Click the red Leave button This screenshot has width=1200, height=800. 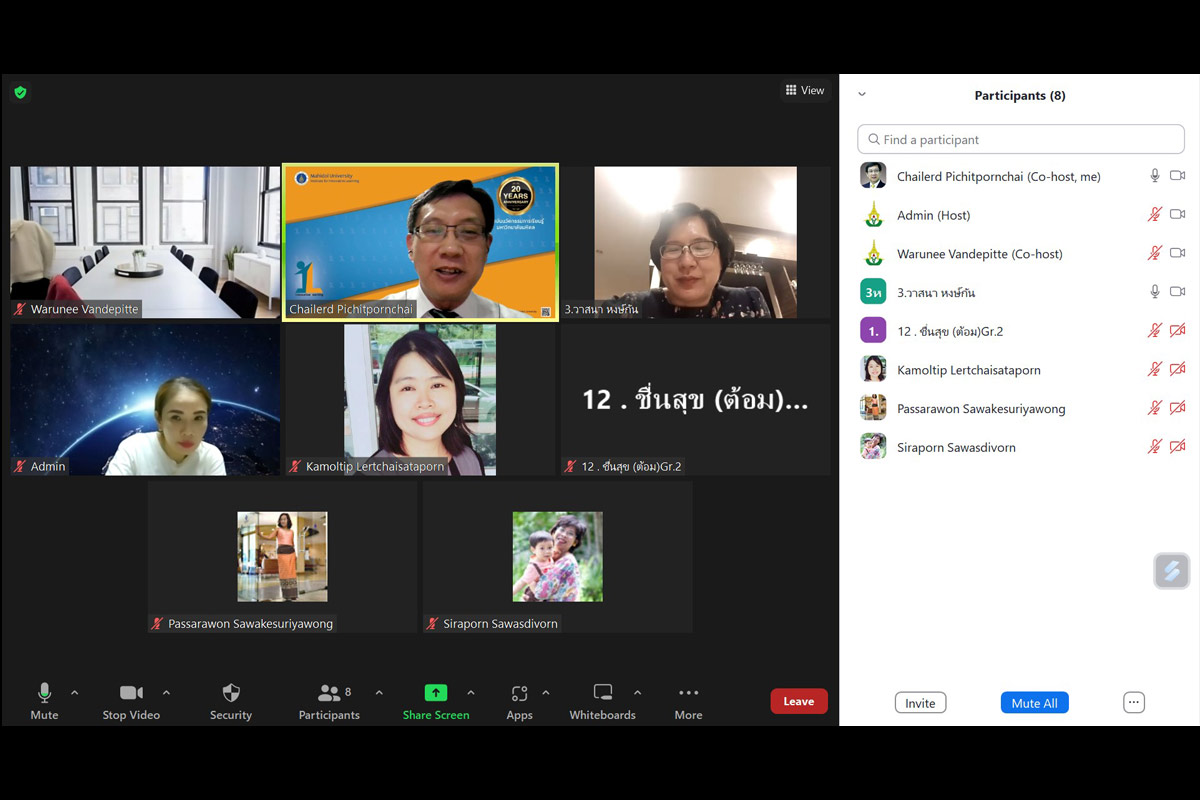(x=798, y=701)
